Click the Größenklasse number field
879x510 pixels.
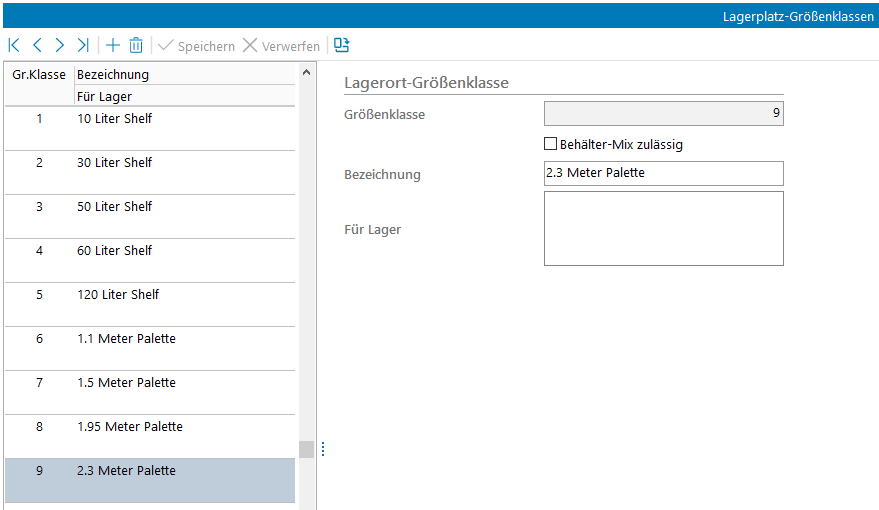(x=663, y=114)
